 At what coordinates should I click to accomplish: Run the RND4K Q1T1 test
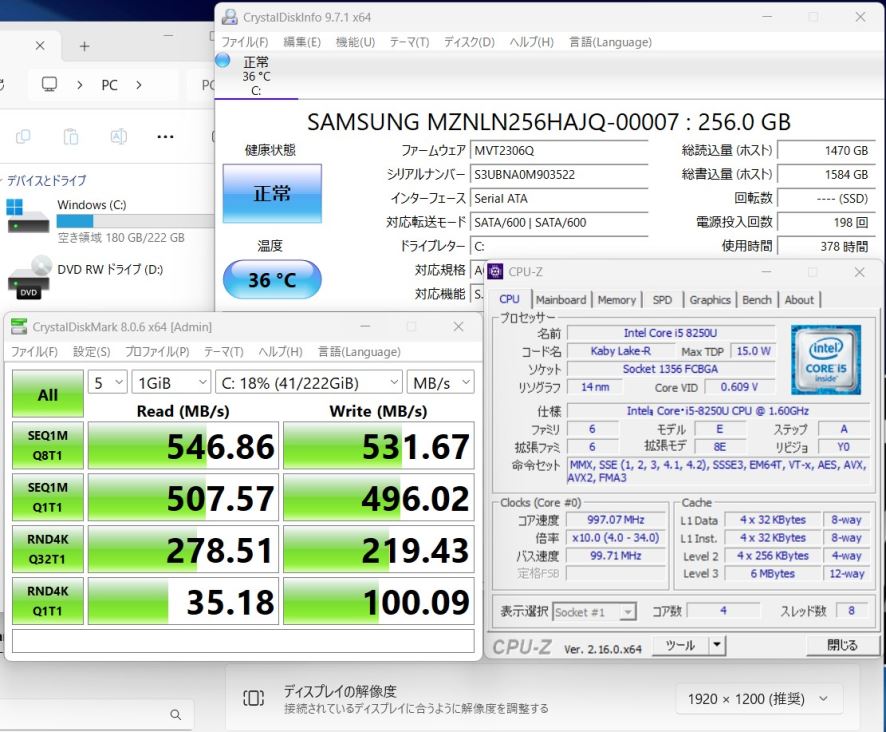48,601
